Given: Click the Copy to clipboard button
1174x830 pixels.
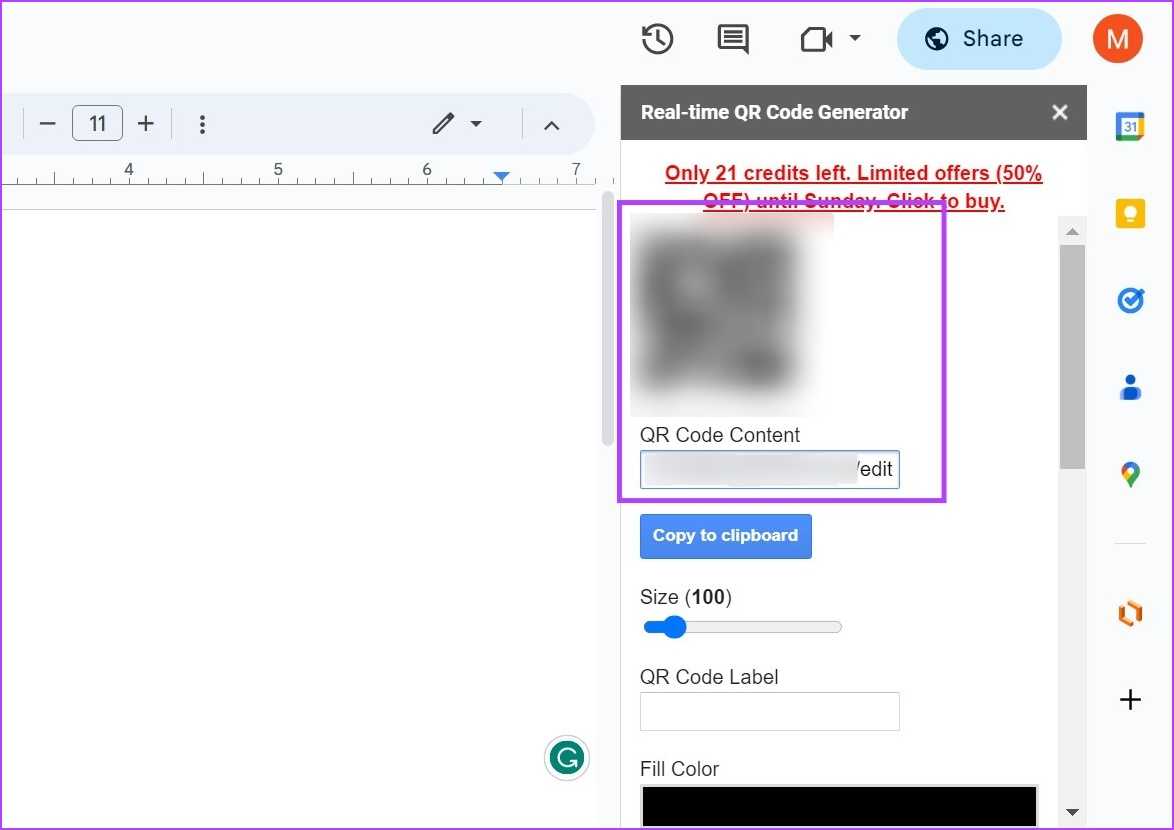Looking at the screenshot, I should tap(725, 536).
